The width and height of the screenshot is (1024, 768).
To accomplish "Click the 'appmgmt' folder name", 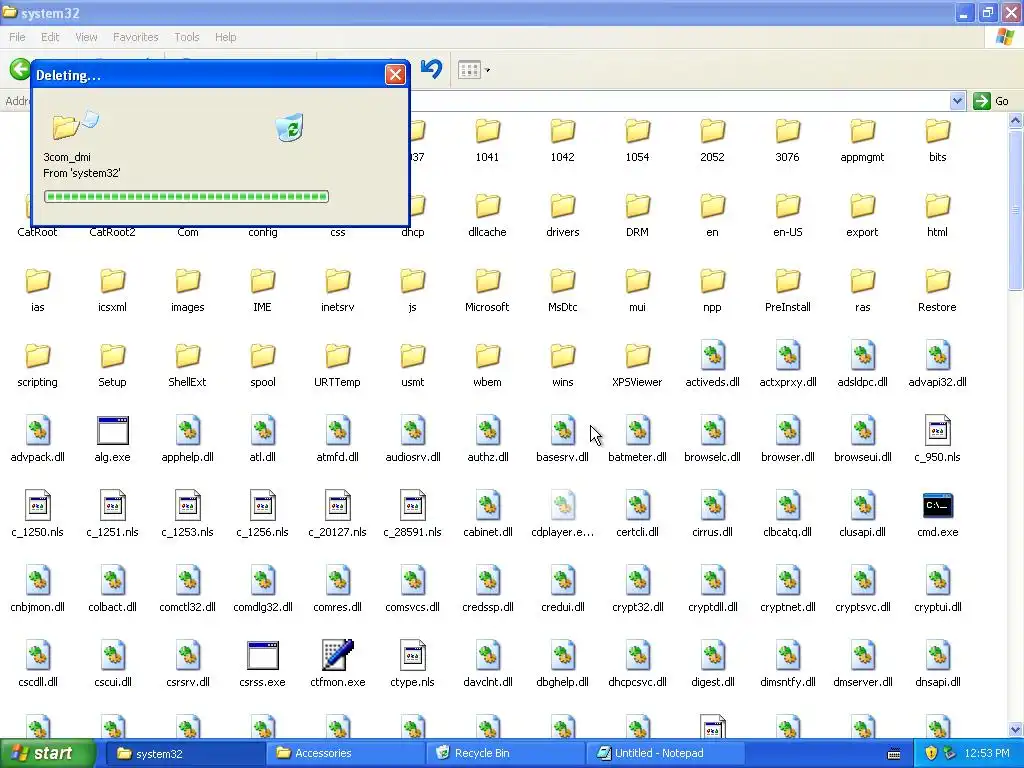I will tap(863, 157).
